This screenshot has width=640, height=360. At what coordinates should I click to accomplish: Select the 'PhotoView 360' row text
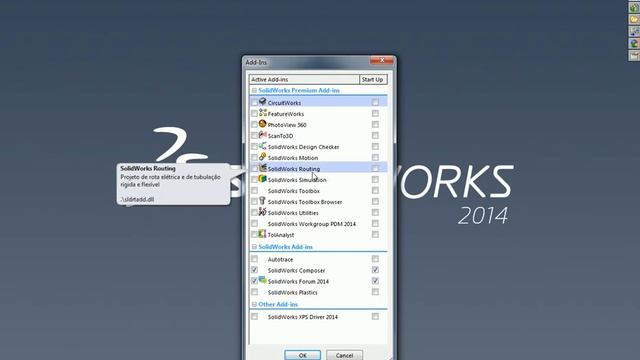[x=287, y=125]
